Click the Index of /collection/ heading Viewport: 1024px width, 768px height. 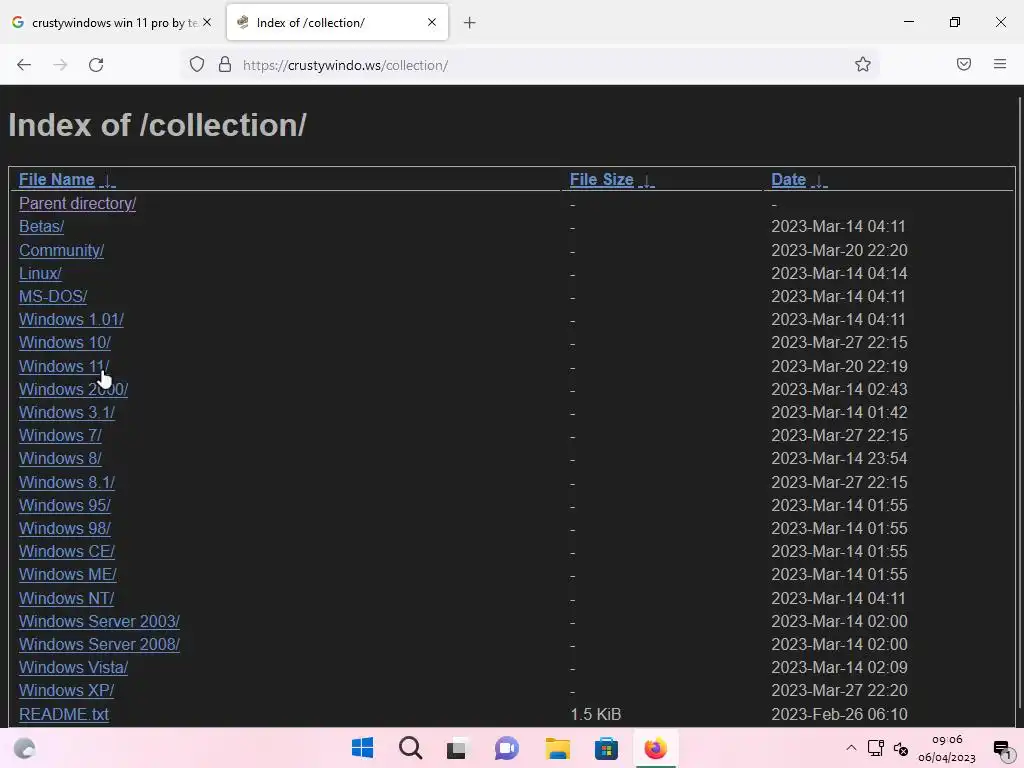point(157,125)
